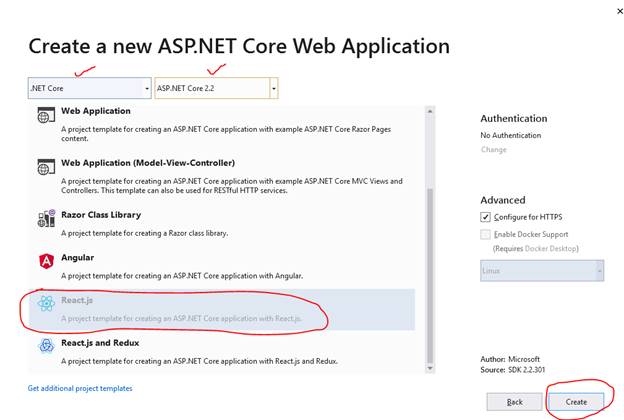The image size is (624, 420).
Task: Enable Docker Support checkbox
Action: tap(485, 234)
